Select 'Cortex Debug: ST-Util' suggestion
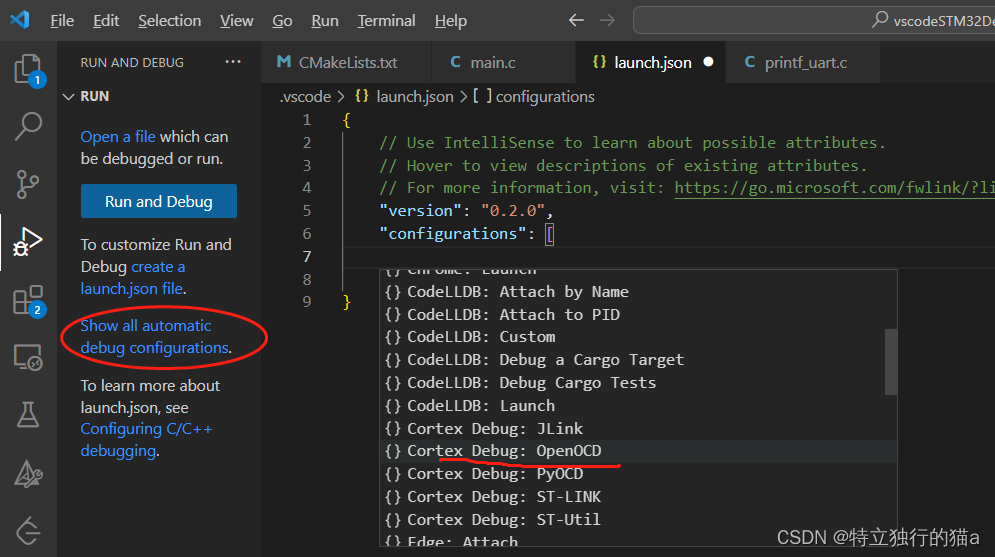 (638, 520)
